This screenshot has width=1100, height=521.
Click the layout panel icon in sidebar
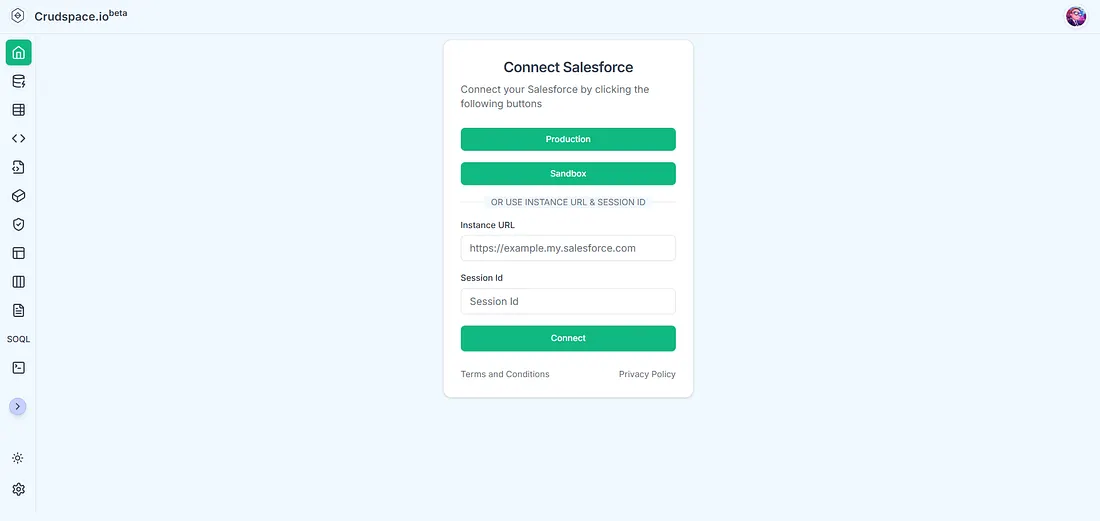18,253
